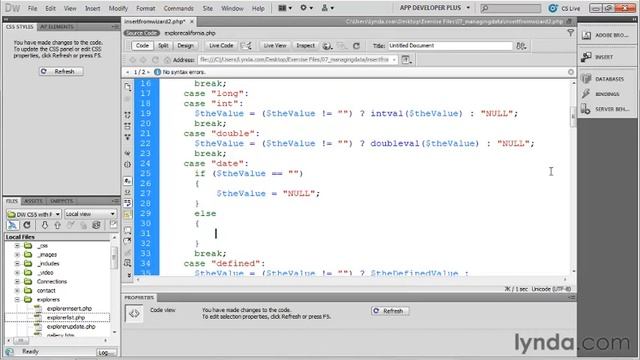Open the Extend Dreamweaver gear menu
The height and width of the screenshot is (360, 640).
(x=306, y=8)
